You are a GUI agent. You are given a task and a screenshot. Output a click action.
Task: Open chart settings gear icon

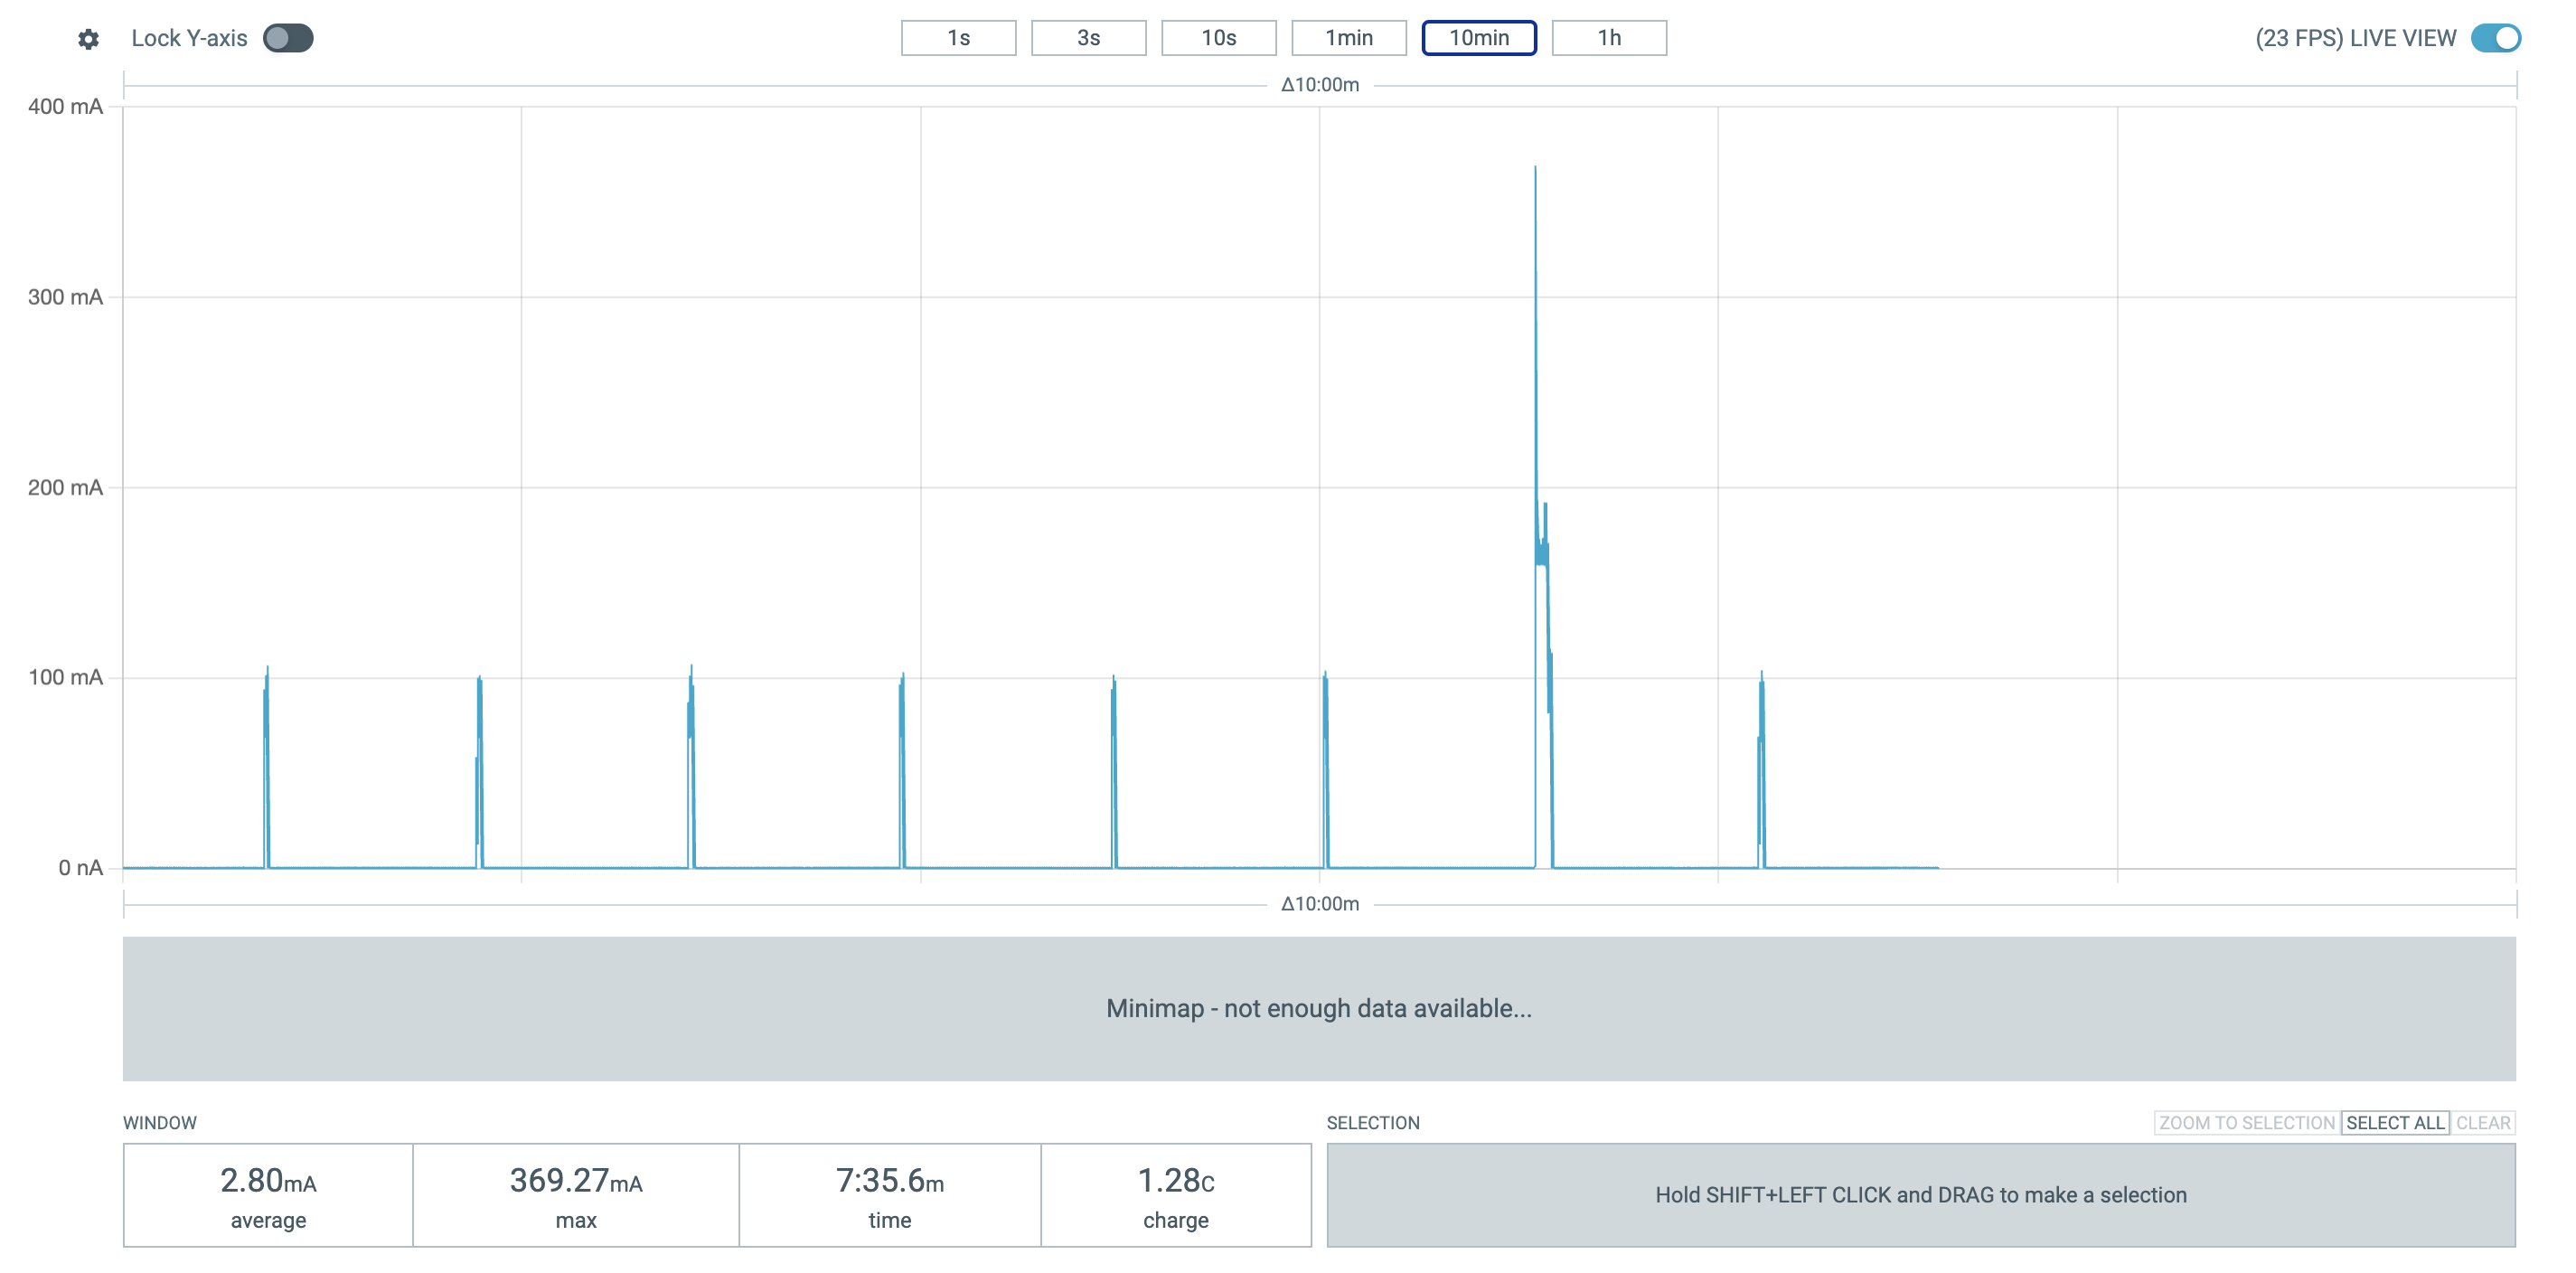click(x=88, y=39)
